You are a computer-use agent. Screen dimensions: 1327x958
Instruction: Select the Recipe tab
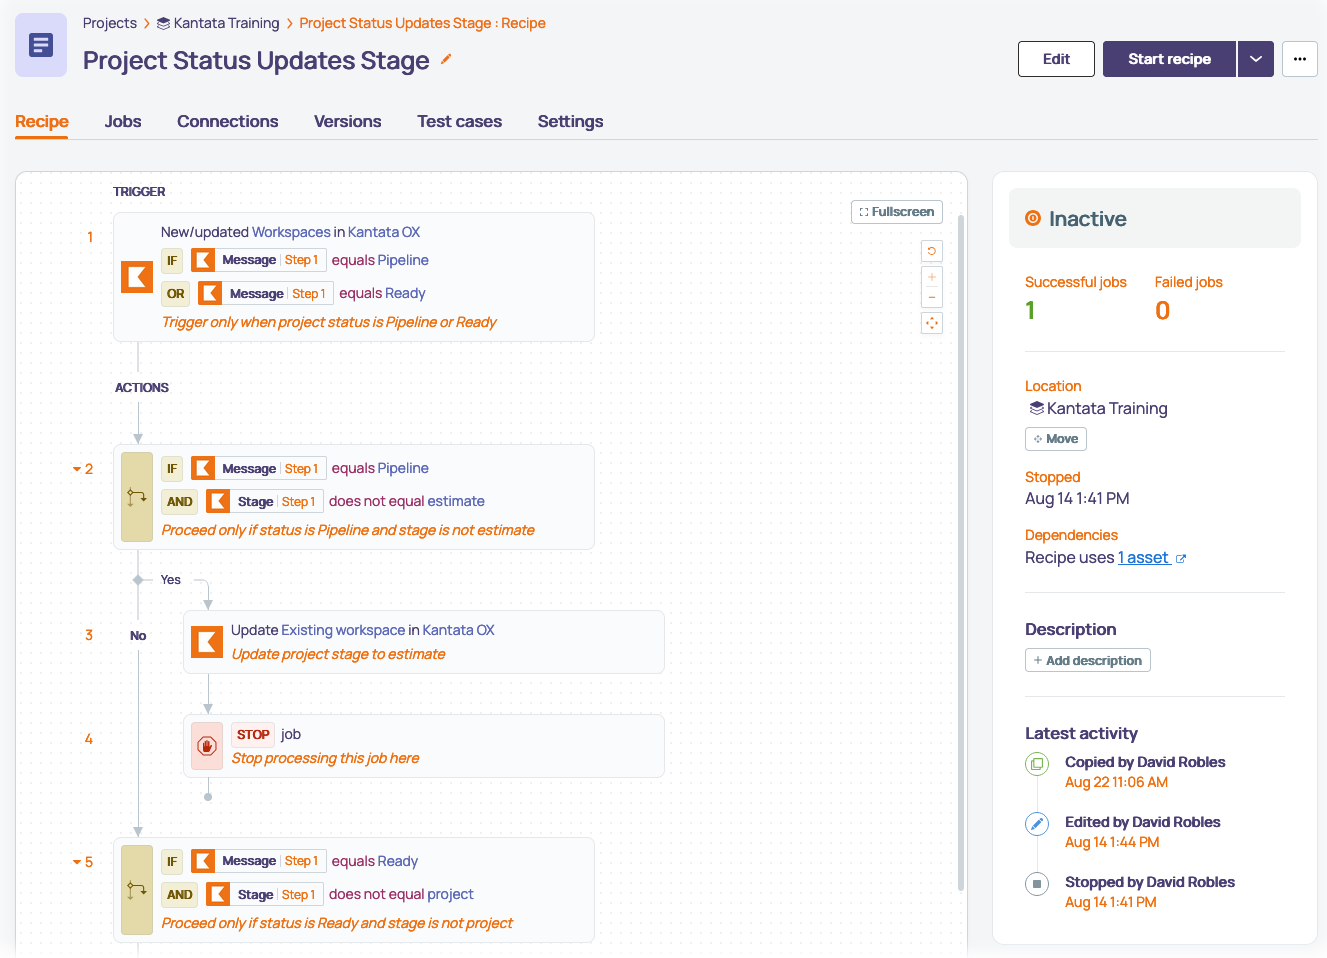pyautogui.click(x=42, y=121)
